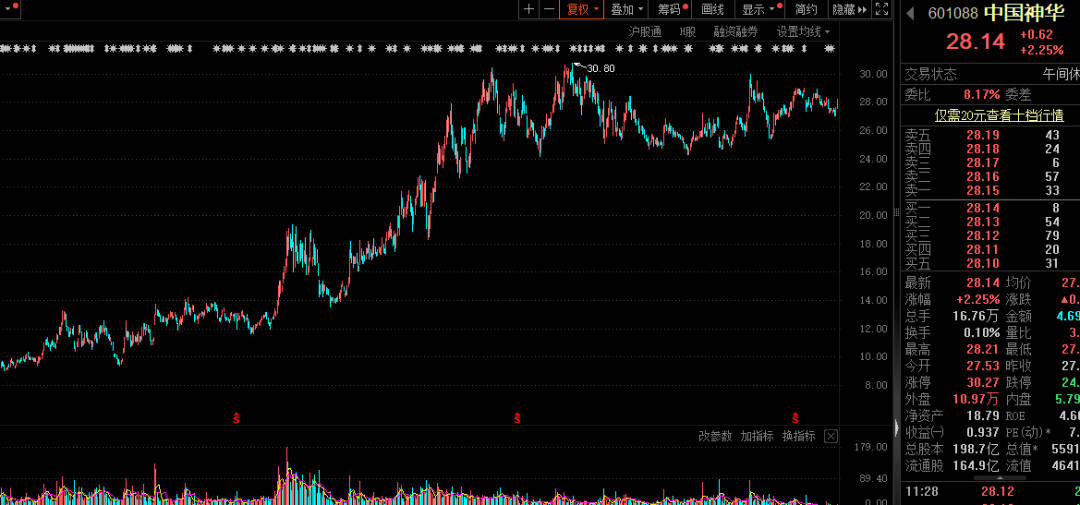1080x505 pixels.
Task: Click the 换指标 button
Action: pos(798,436)
